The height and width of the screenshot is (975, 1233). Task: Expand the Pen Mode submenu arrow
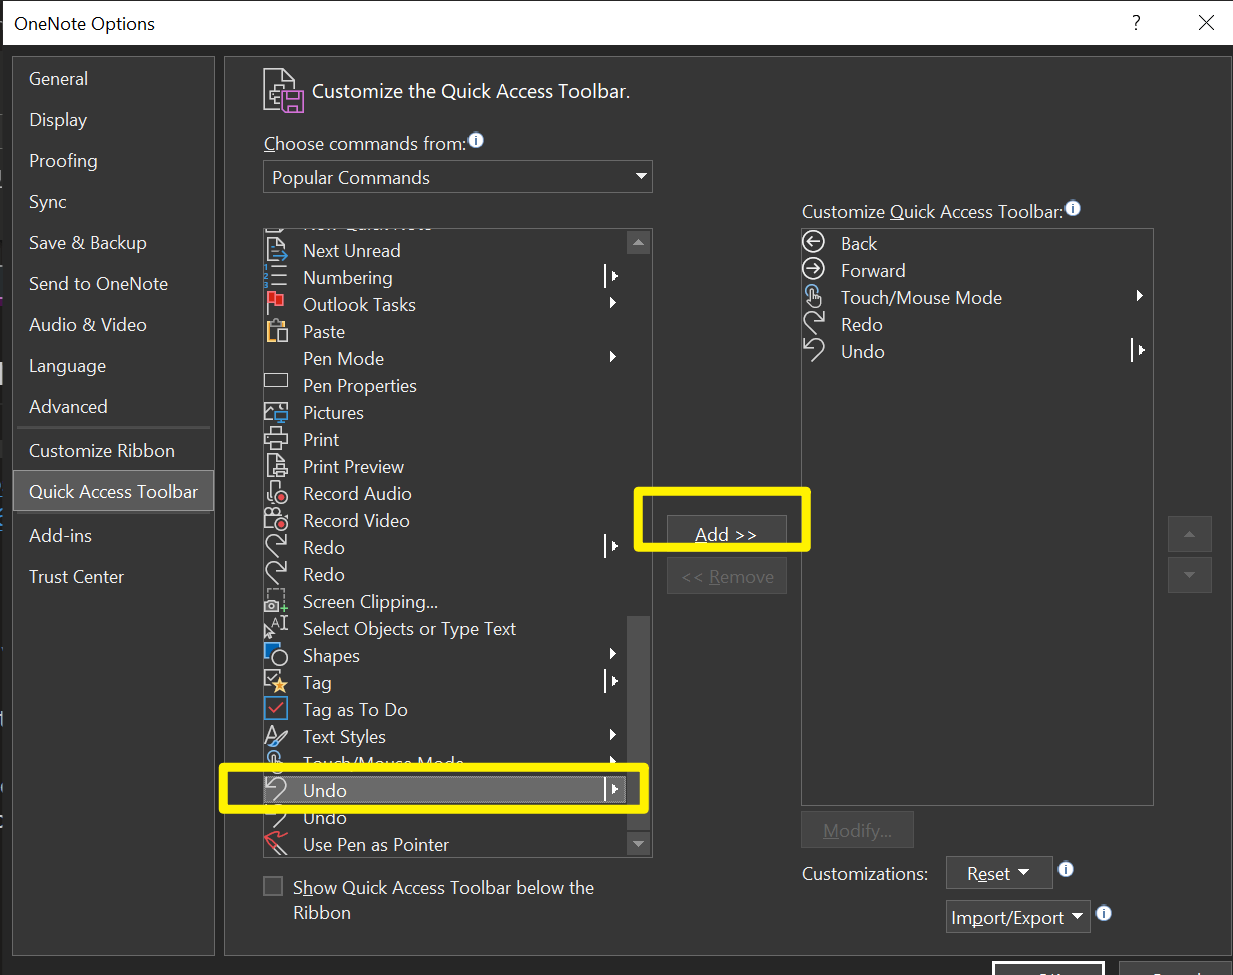[x=614, y=357]
